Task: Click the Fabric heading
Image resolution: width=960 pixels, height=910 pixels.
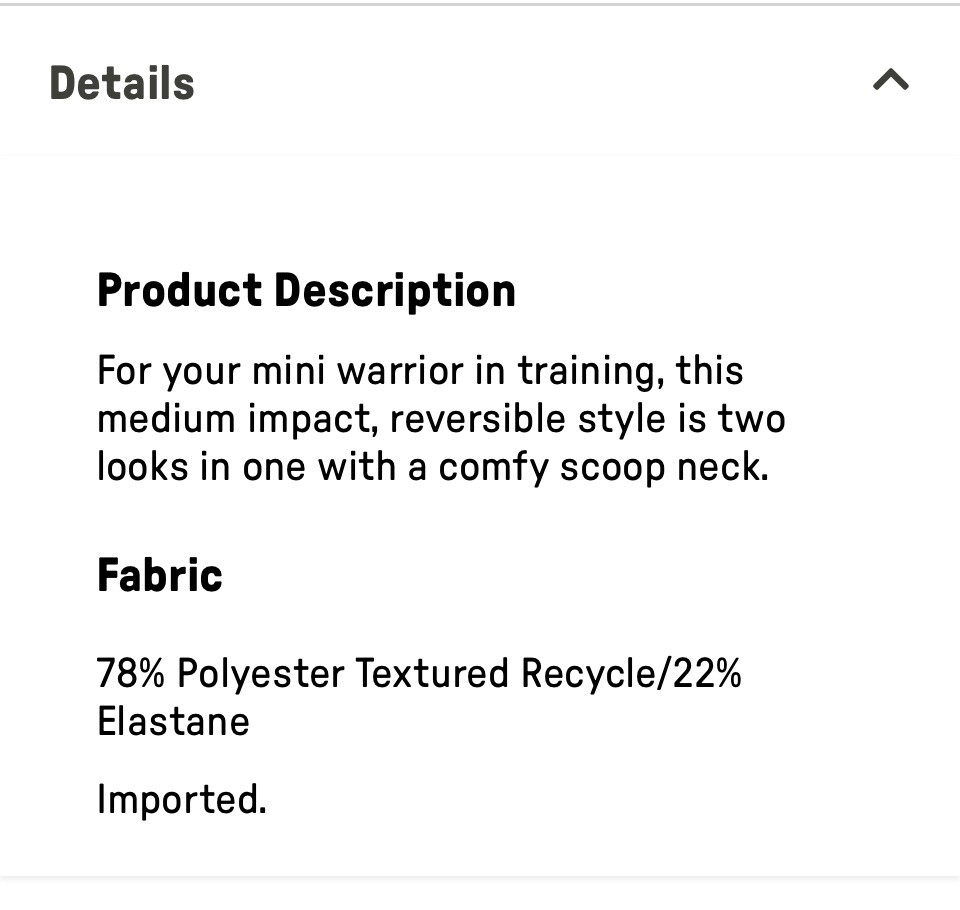Action: click(160, 576)
